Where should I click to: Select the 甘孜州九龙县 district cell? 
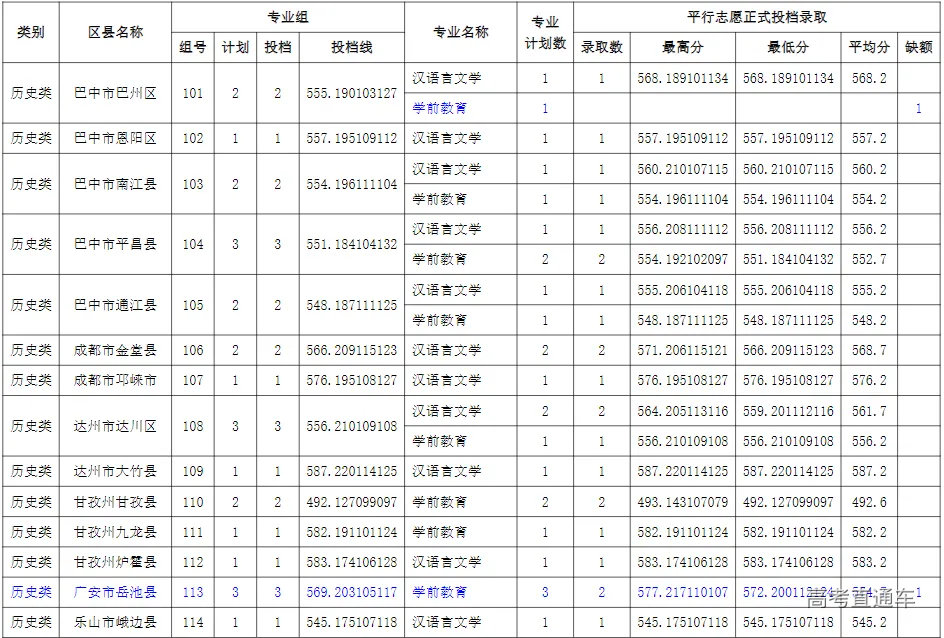pos(115,532)
